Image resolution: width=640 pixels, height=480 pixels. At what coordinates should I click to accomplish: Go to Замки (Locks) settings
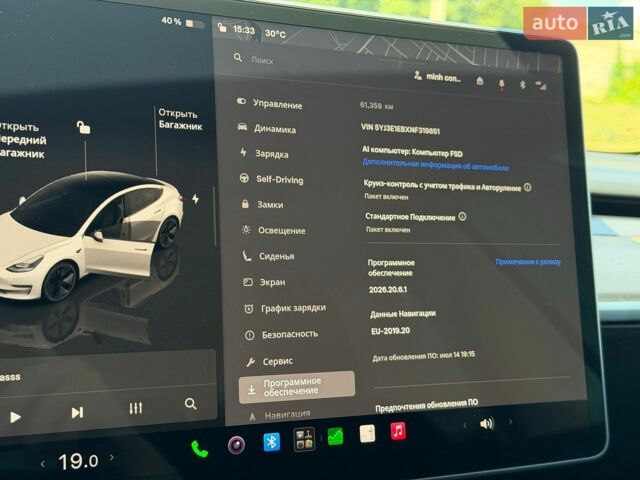tap(262, 204)
